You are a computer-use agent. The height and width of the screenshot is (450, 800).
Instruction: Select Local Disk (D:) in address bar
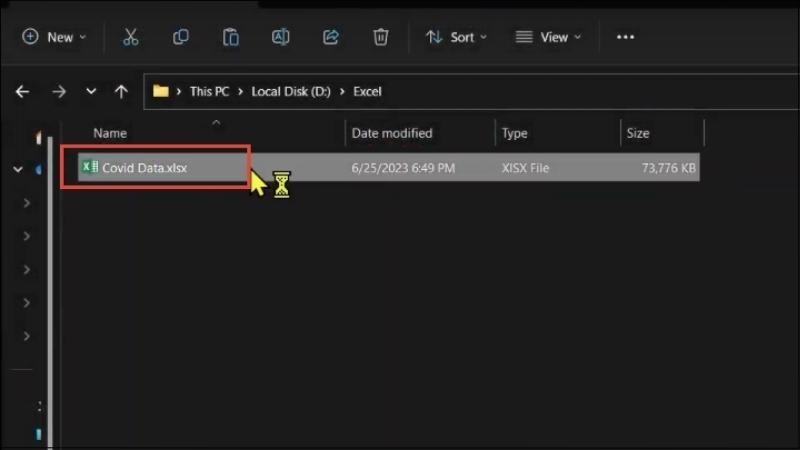coord(291,92)
